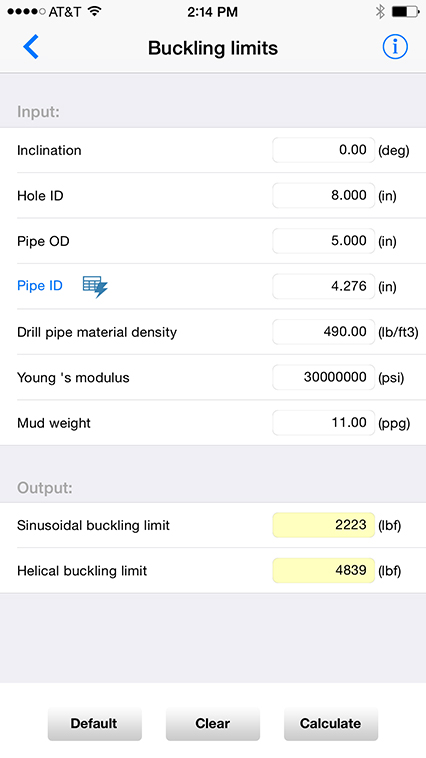This screenshot has width=426, height=758.
Task: Select the Hole ID input field
Action: pyautogui.click(x=323, y=195)
